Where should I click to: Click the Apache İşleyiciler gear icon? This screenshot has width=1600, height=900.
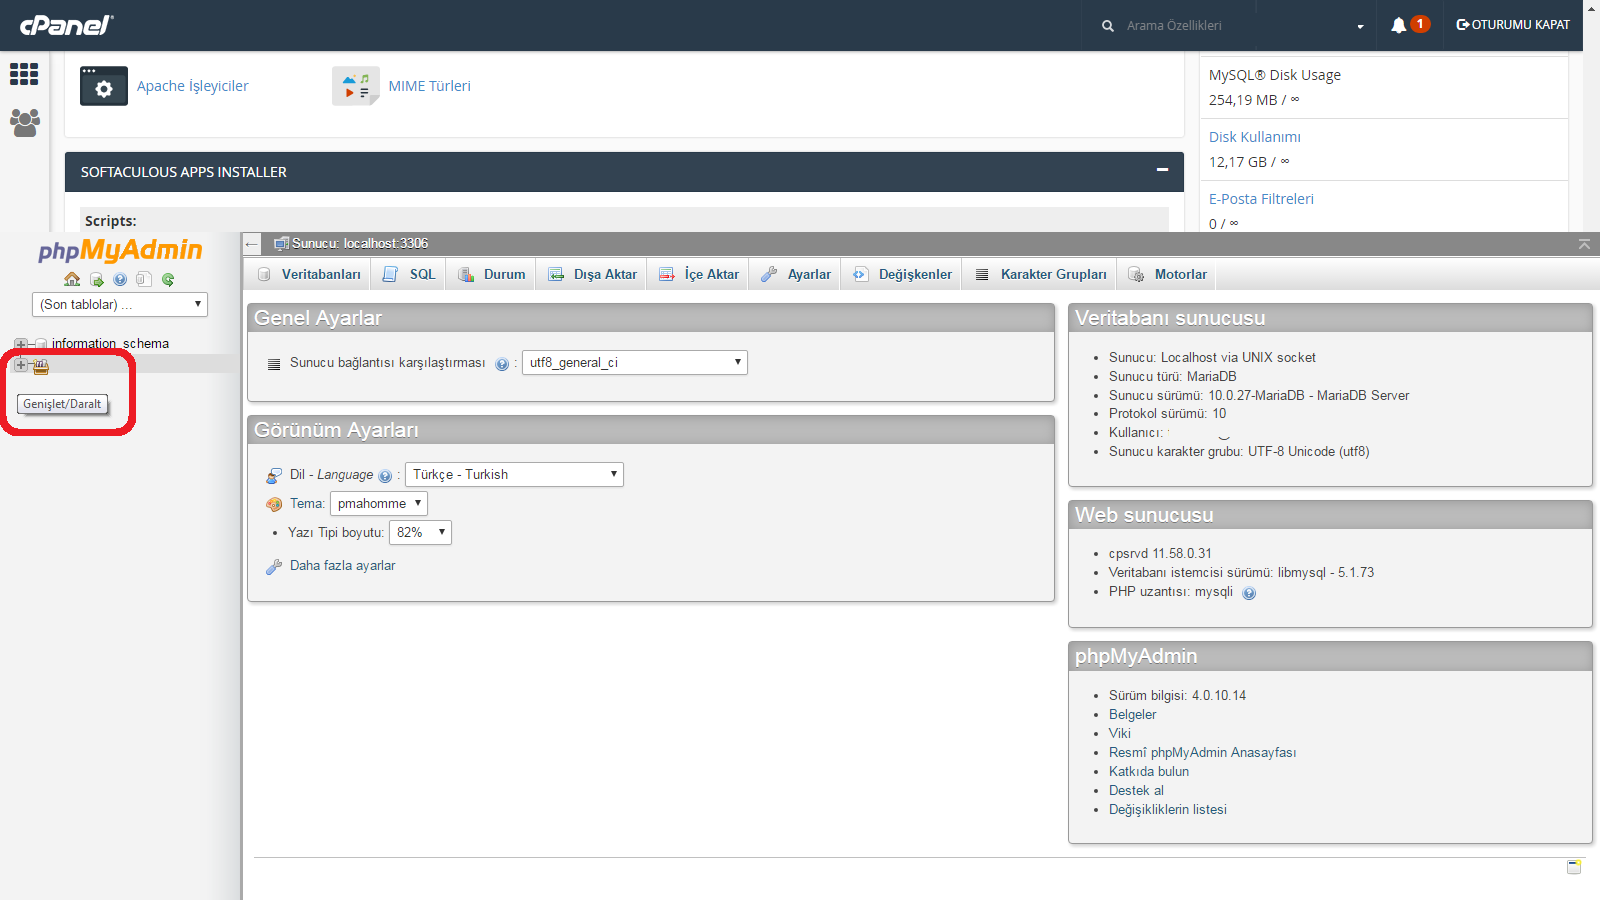pos(104,86)
